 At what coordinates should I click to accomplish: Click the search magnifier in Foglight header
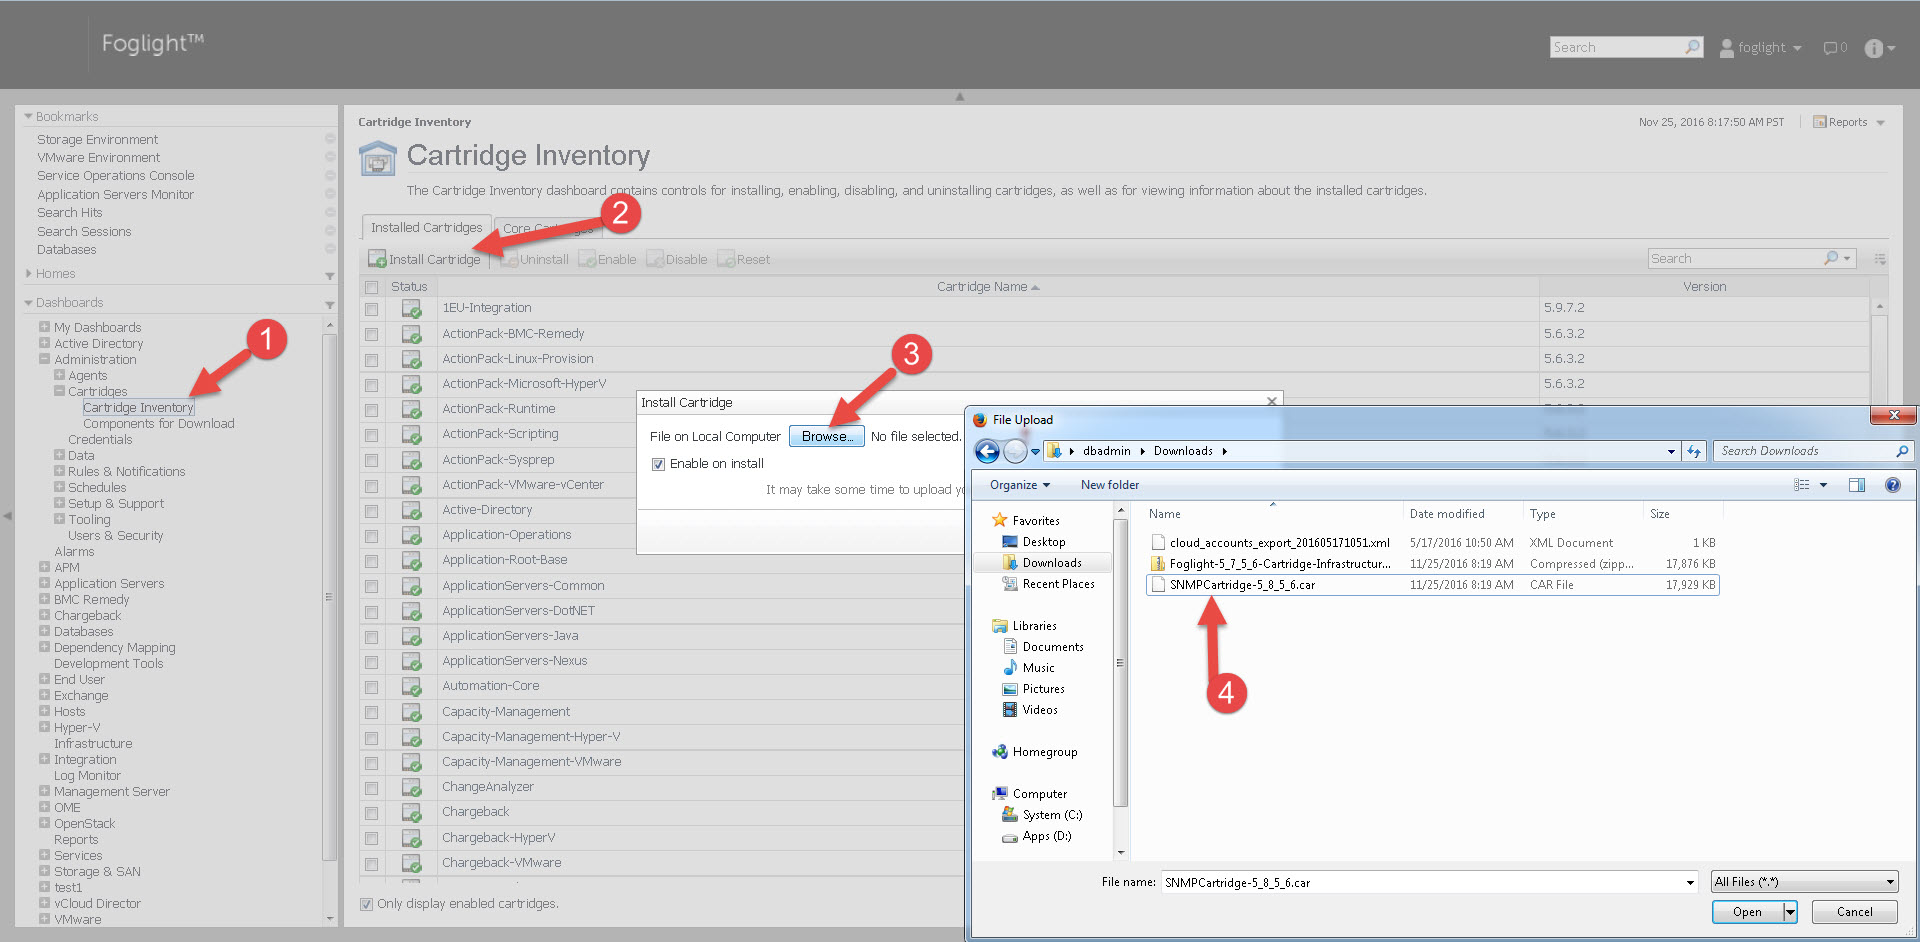point(1692,47)
